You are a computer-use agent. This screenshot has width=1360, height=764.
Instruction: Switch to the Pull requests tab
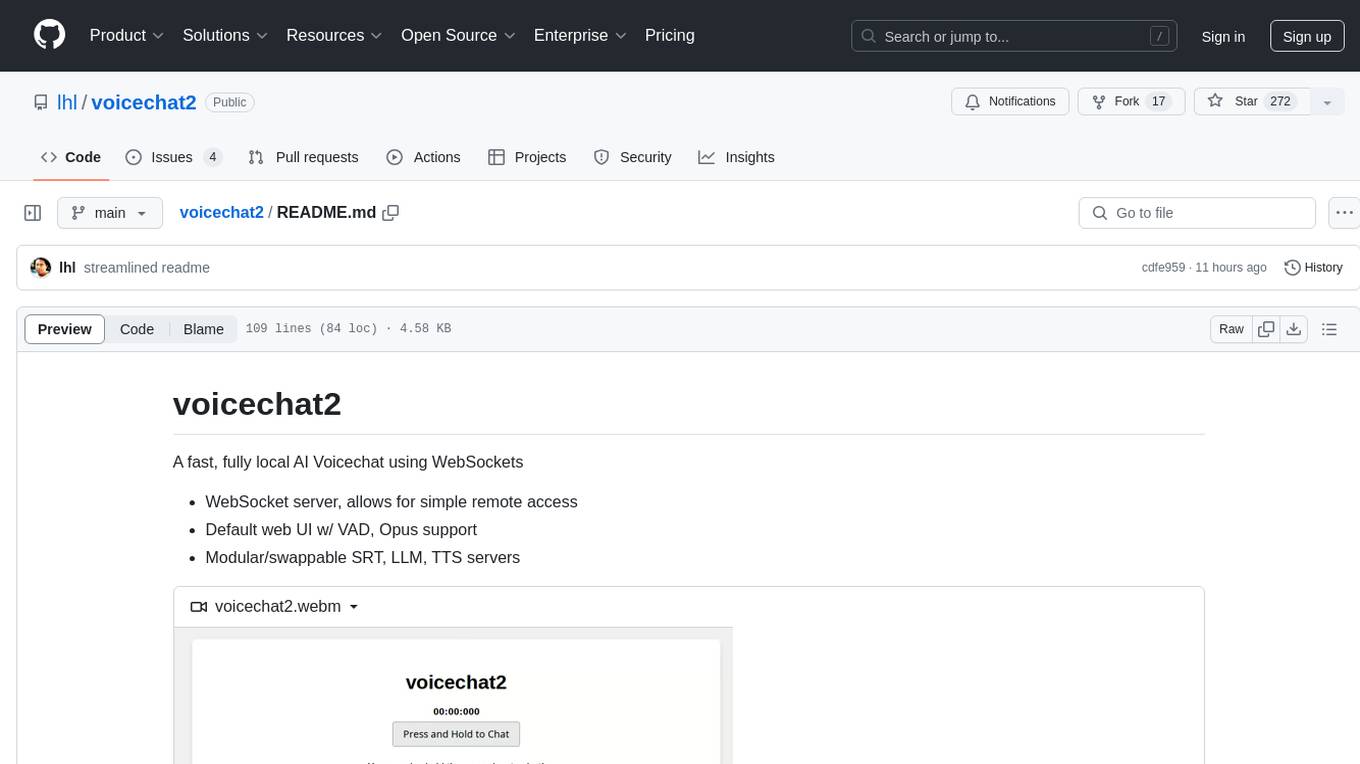pos(303,157)
